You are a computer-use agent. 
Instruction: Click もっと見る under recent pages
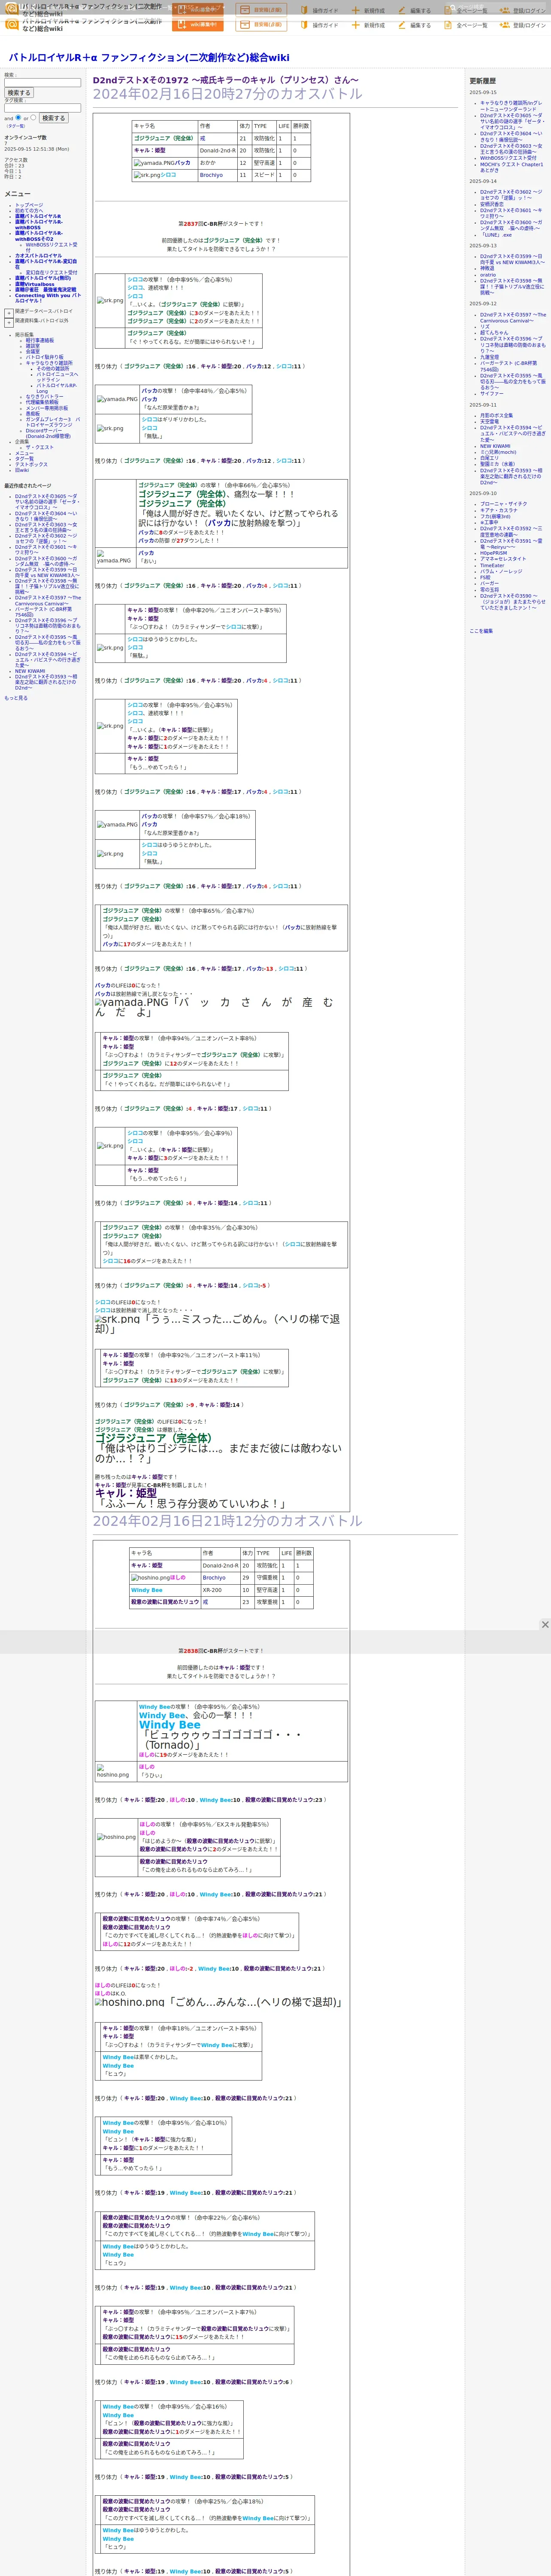[x=16, y=698]
